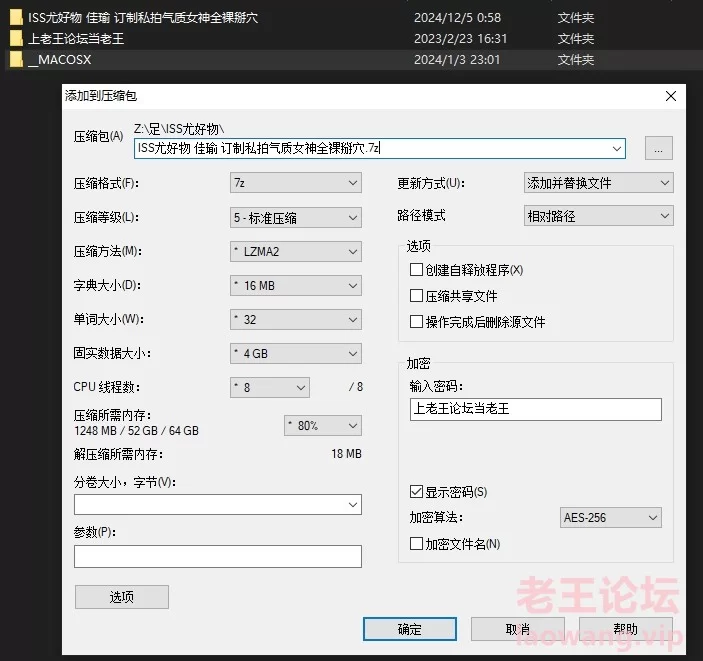Click the folder icon of the ISS尤好物 row
The width and height of the screenshot is (703, 661).
[16, 17]
